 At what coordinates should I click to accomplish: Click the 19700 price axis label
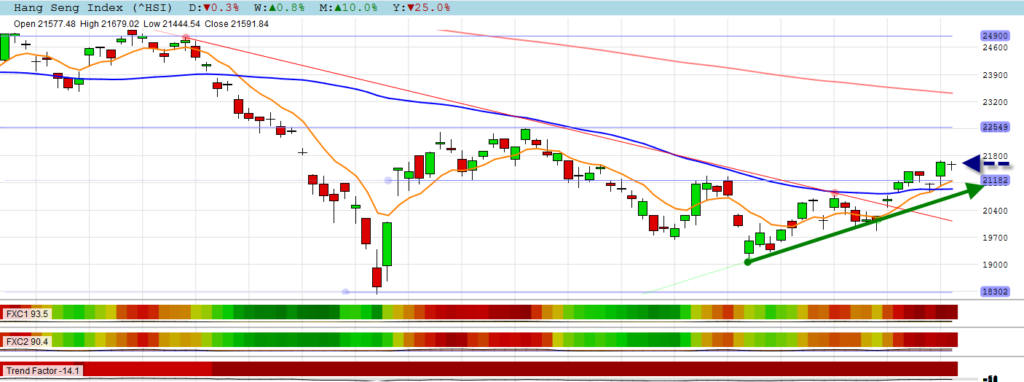(995, 238)
